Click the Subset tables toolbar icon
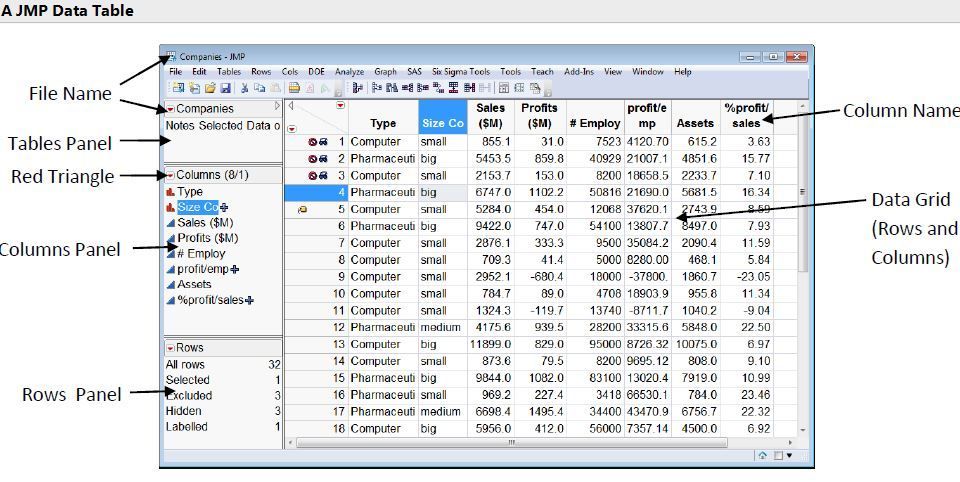The image size is (960, 482). [x=377, y=88]
